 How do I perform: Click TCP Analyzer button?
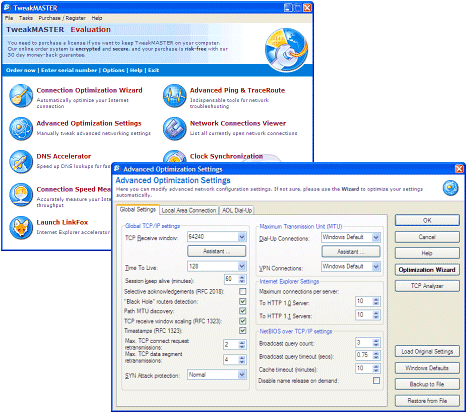coord(427,286)
